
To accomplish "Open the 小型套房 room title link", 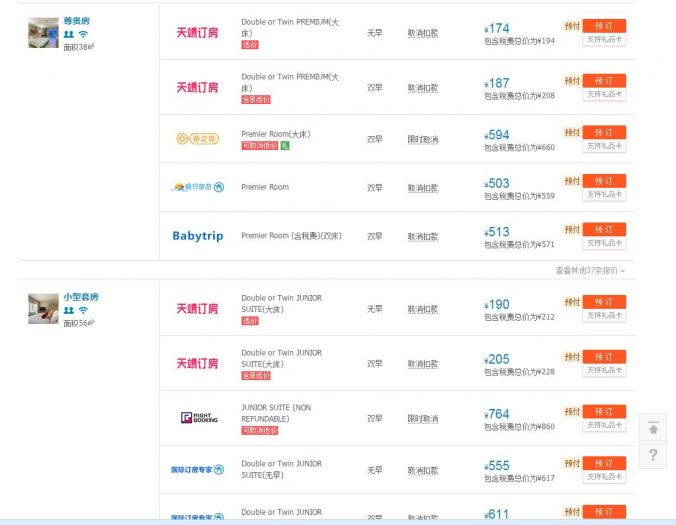I will (81, 297).
